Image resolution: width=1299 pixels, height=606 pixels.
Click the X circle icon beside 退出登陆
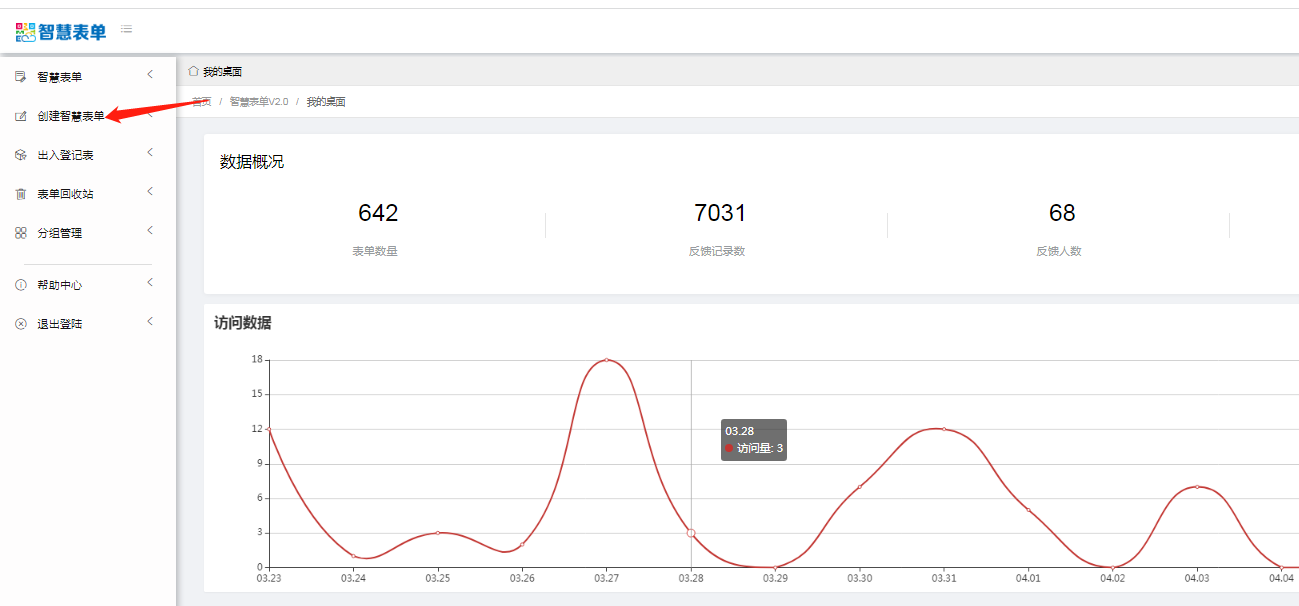21,324
